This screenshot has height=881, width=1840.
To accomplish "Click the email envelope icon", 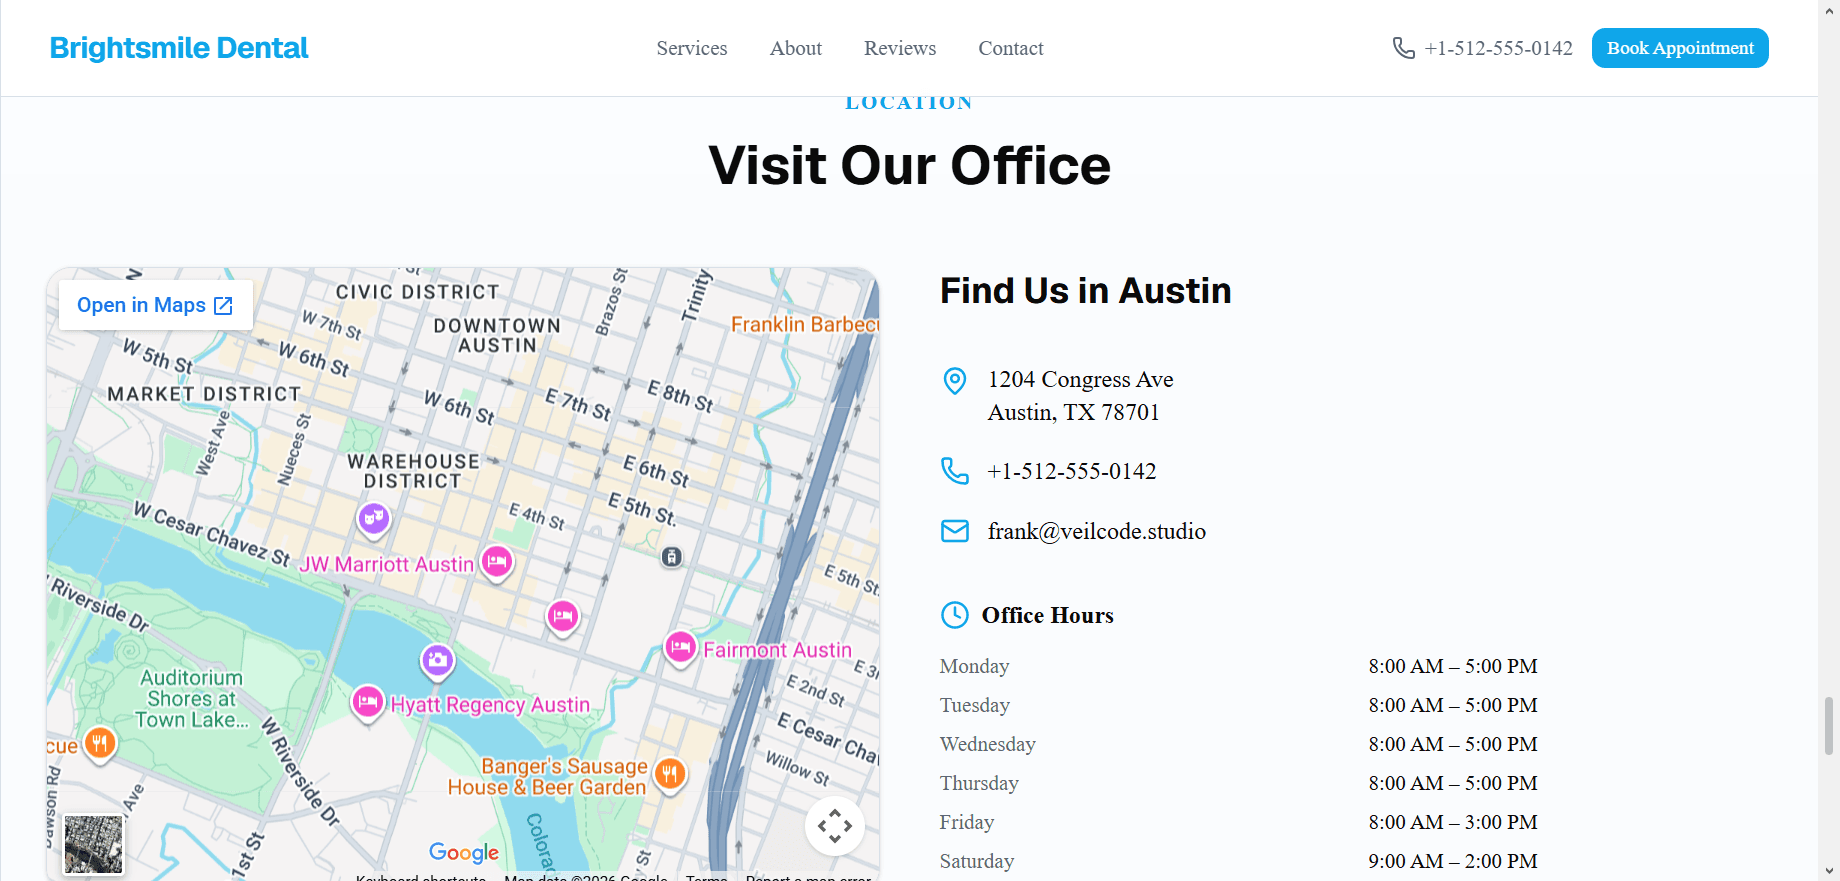I will point(955,531).
